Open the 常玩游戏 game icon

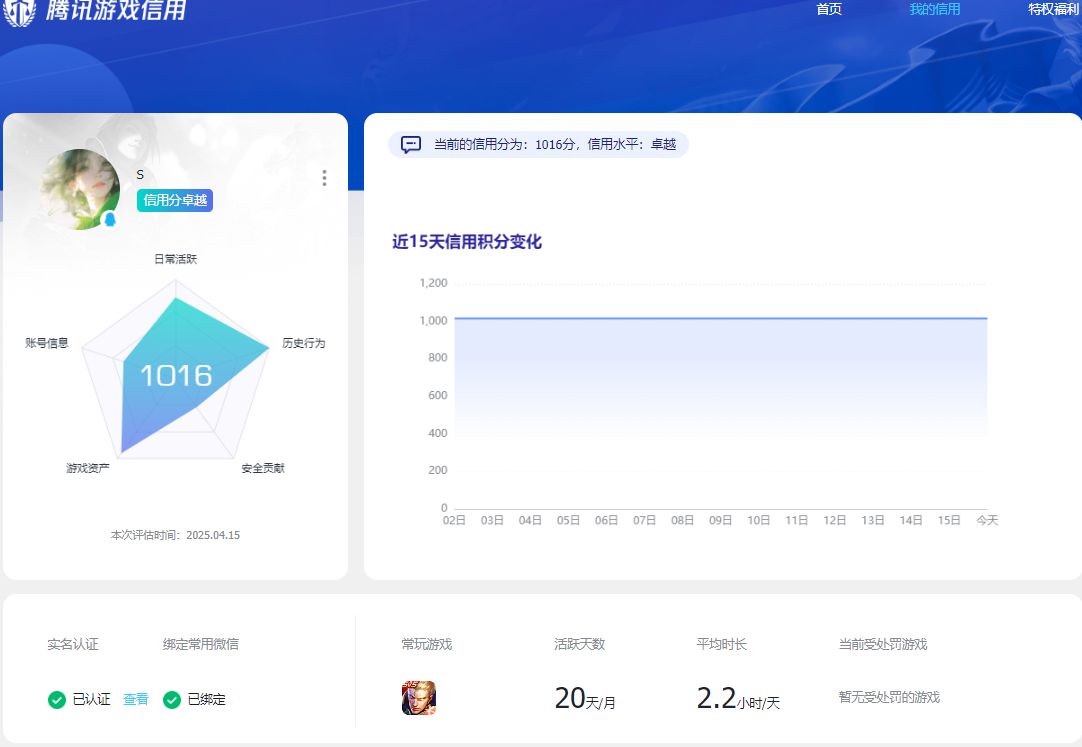point(419,698)
